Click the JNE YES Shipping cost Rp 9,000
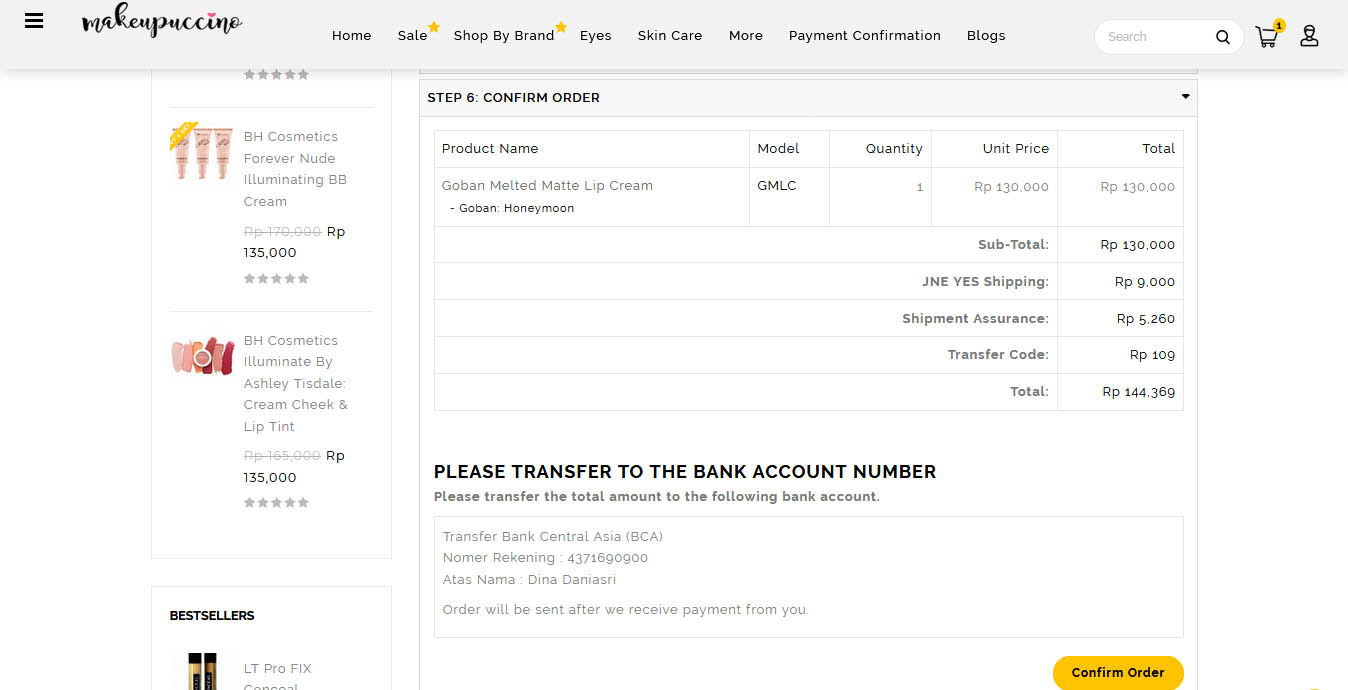This screenshot has width=1348, height=690. point(1145,282)
